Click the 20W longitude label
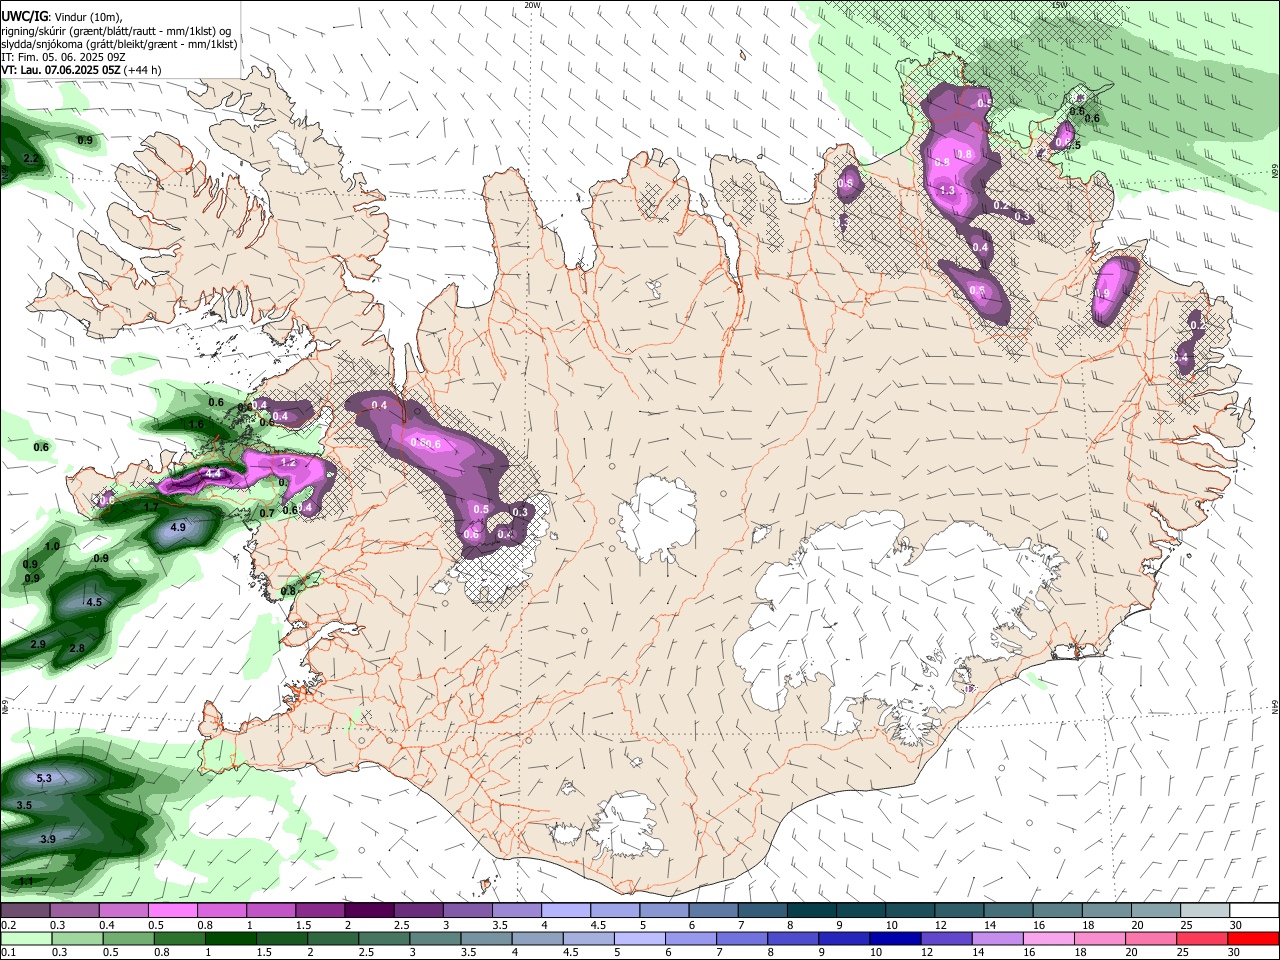 pos(532,5)
